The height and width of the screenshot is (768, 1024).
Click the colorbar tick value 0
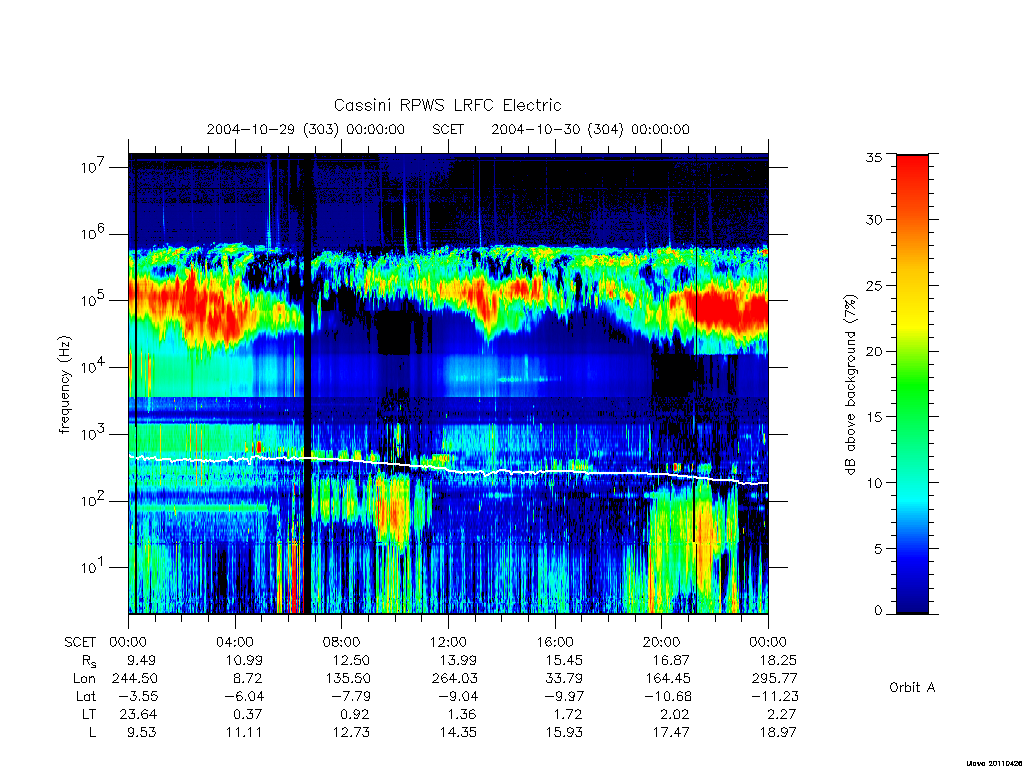[878, 611]
